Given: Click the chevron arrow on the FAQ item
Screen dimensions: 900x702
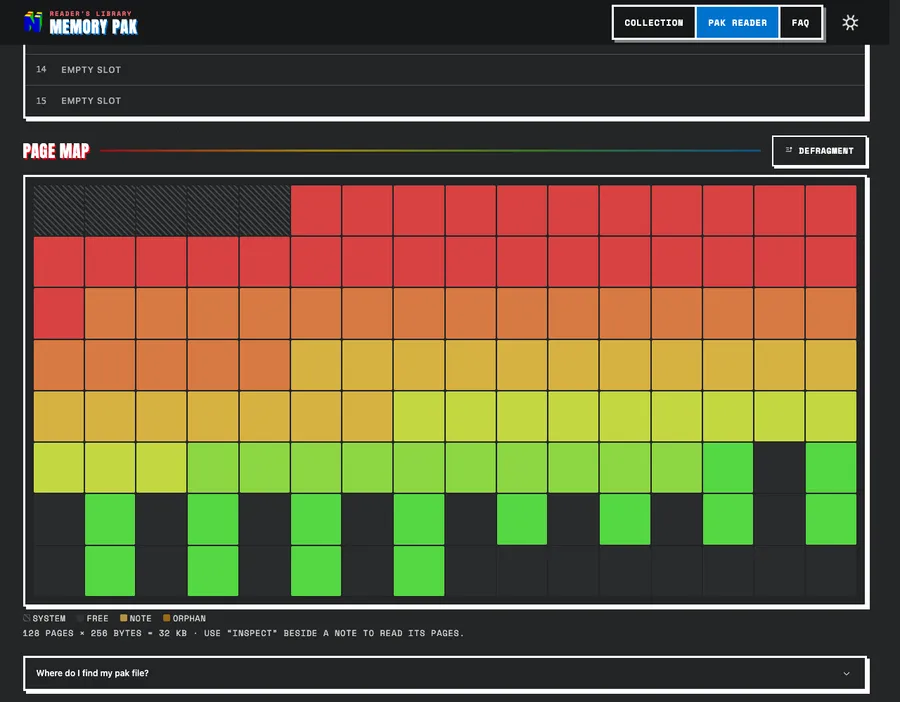Looking at the screenshot, I should click(x=846, y=673).
